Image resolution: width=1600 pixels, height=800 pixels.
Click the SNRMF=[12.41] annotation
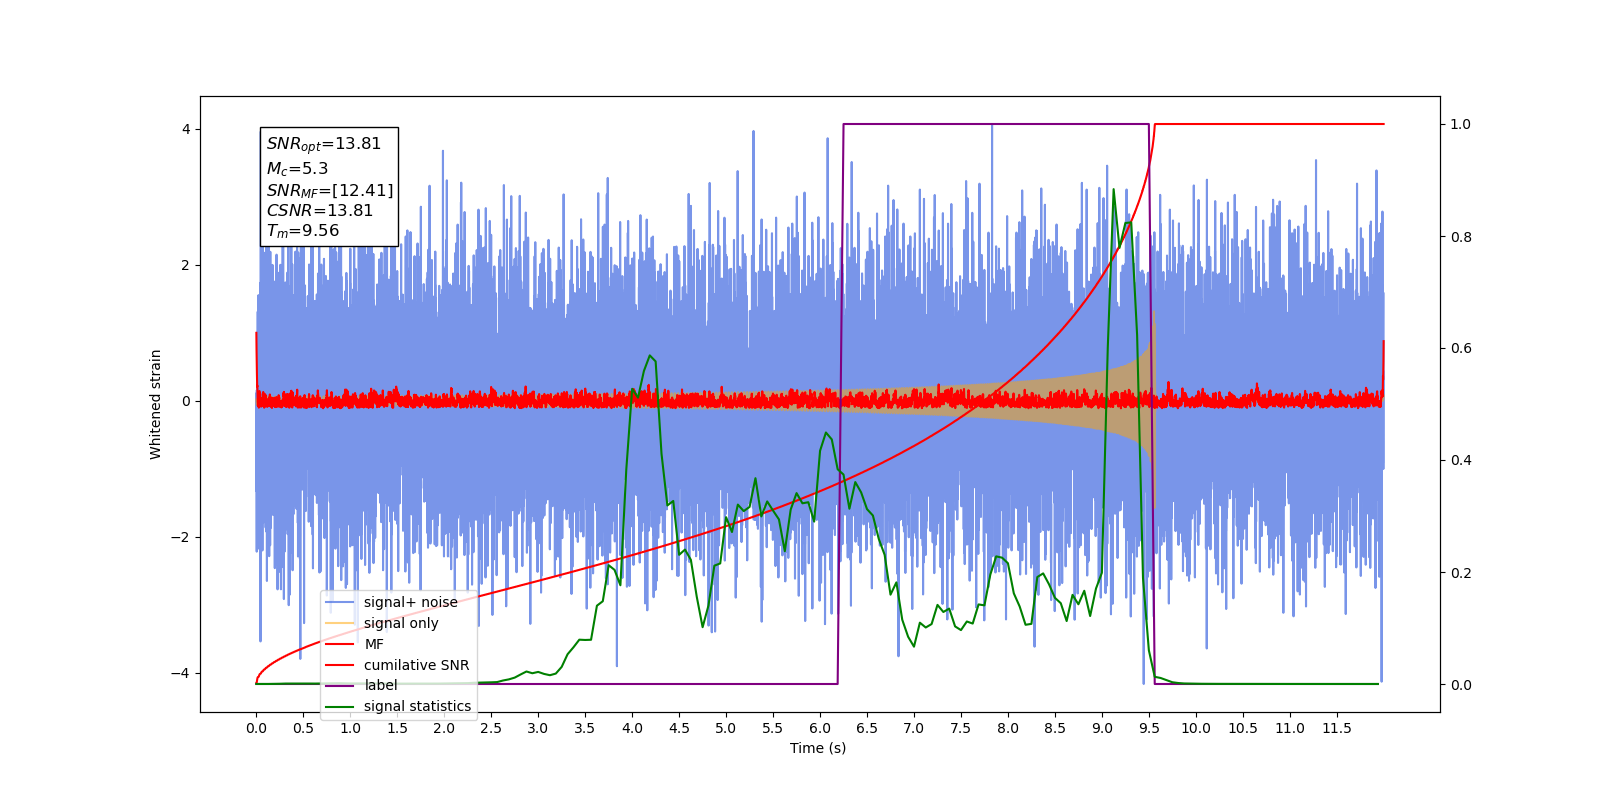click(x=330, y=190)
